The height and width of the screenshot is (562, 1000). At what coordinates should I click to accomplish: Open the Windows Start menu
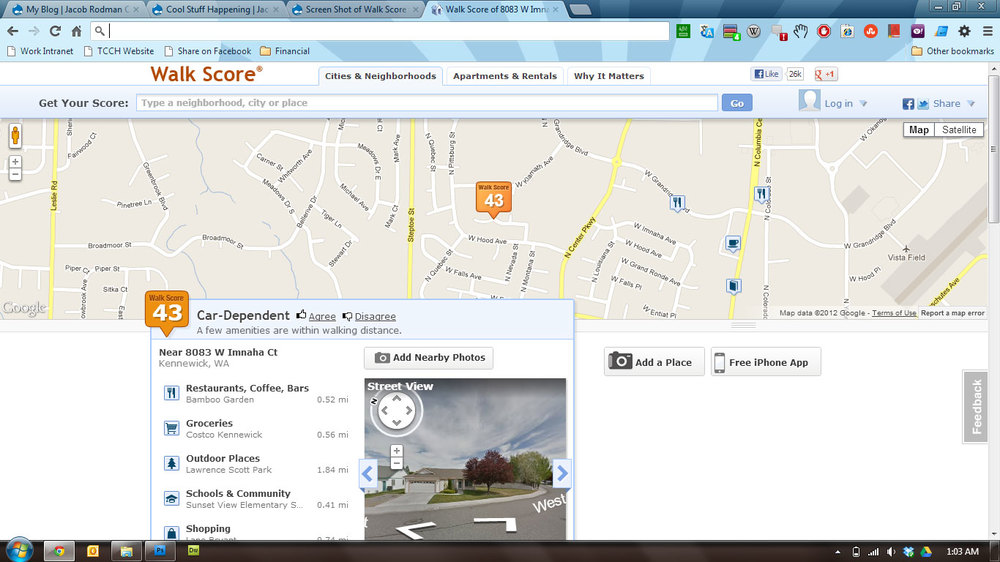click(19, 550)
